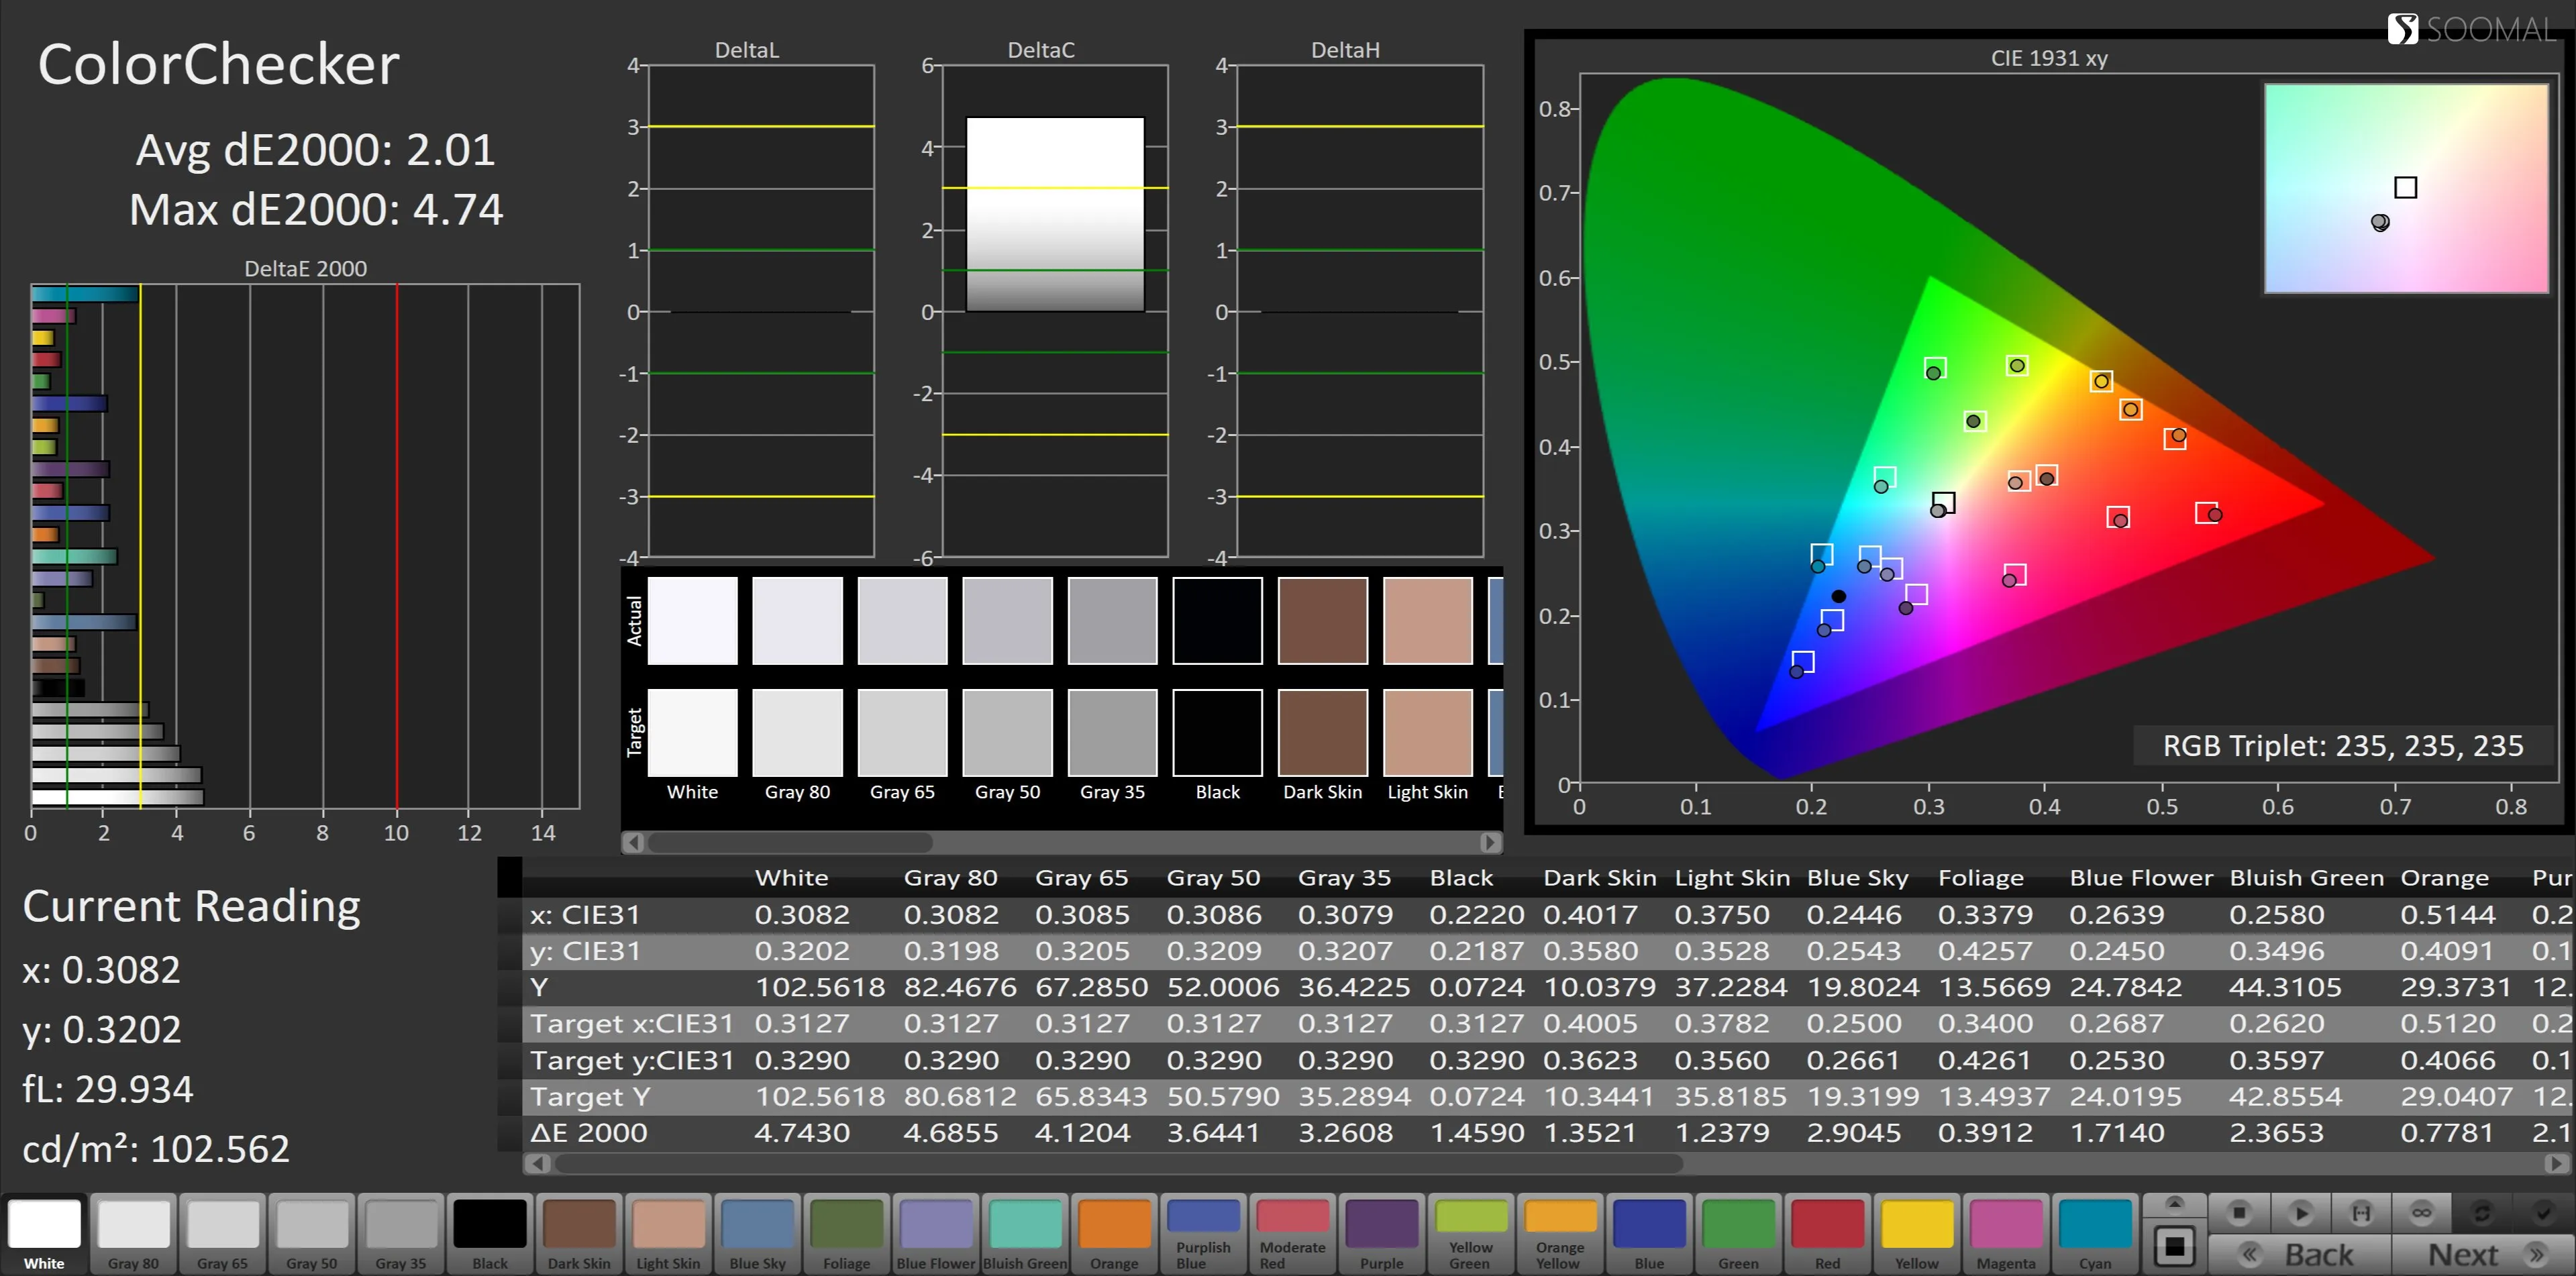The width and height of the screenshot is (2576, 1276).
Task: Click the Actual Gray 50 swatch thumbnail
Action: pos(1007,620)
